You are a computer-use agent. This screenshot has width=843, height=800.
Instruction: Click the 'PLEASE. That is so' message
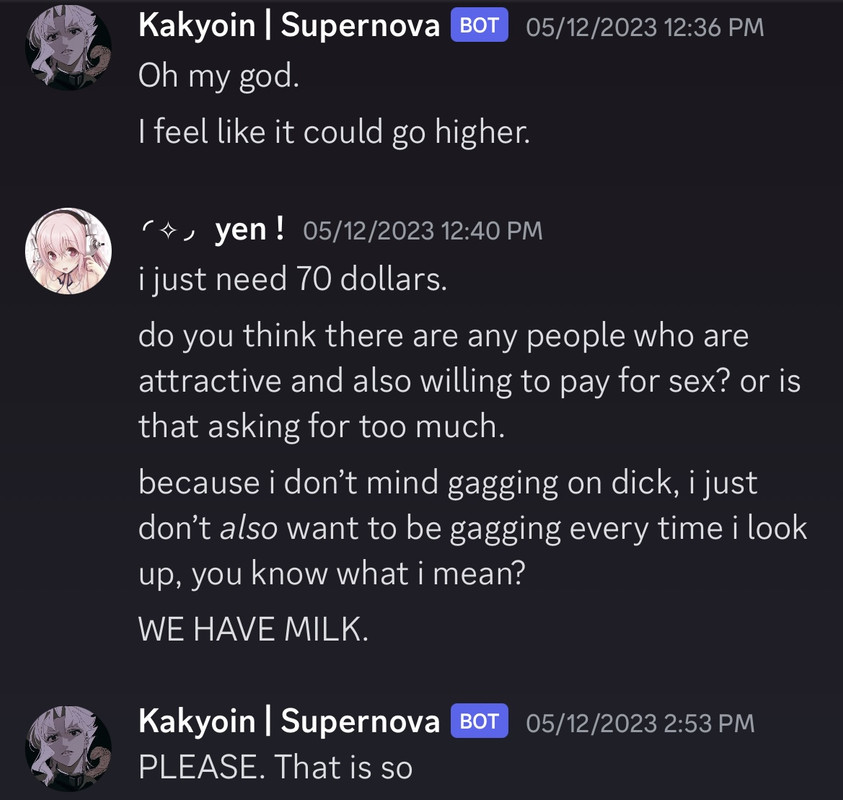click(x=275, y=767)
